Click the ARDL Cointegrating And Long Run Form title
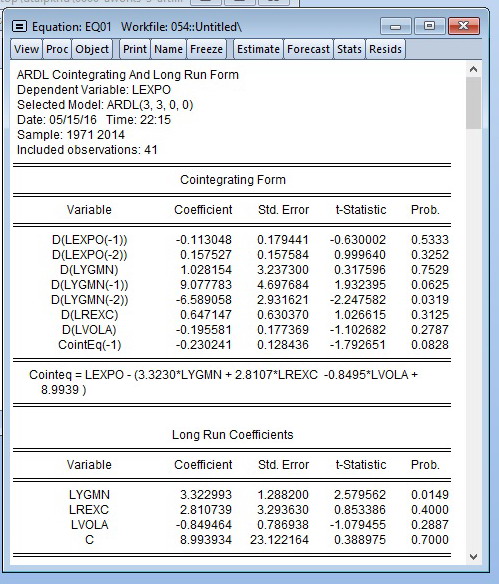The image size is (499, 584). point(128,75)
